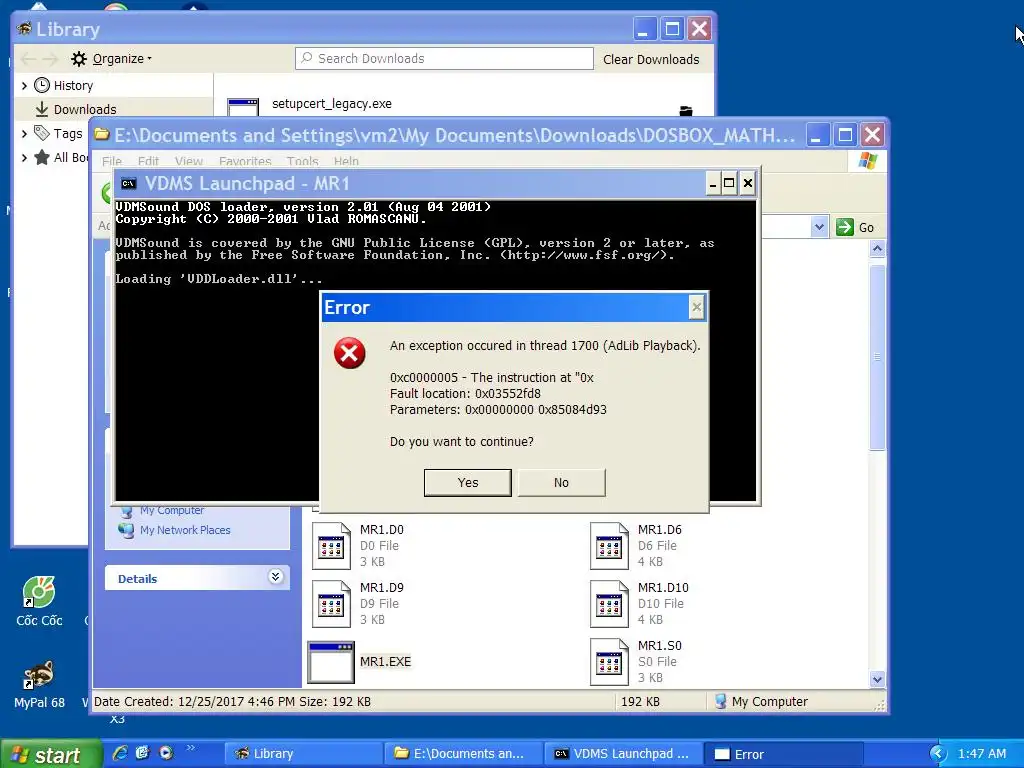The width and height of the screenshot is (1024, 768).
Task: Click the setupcert_legacy.exe filename text
Action: point(332,104)
